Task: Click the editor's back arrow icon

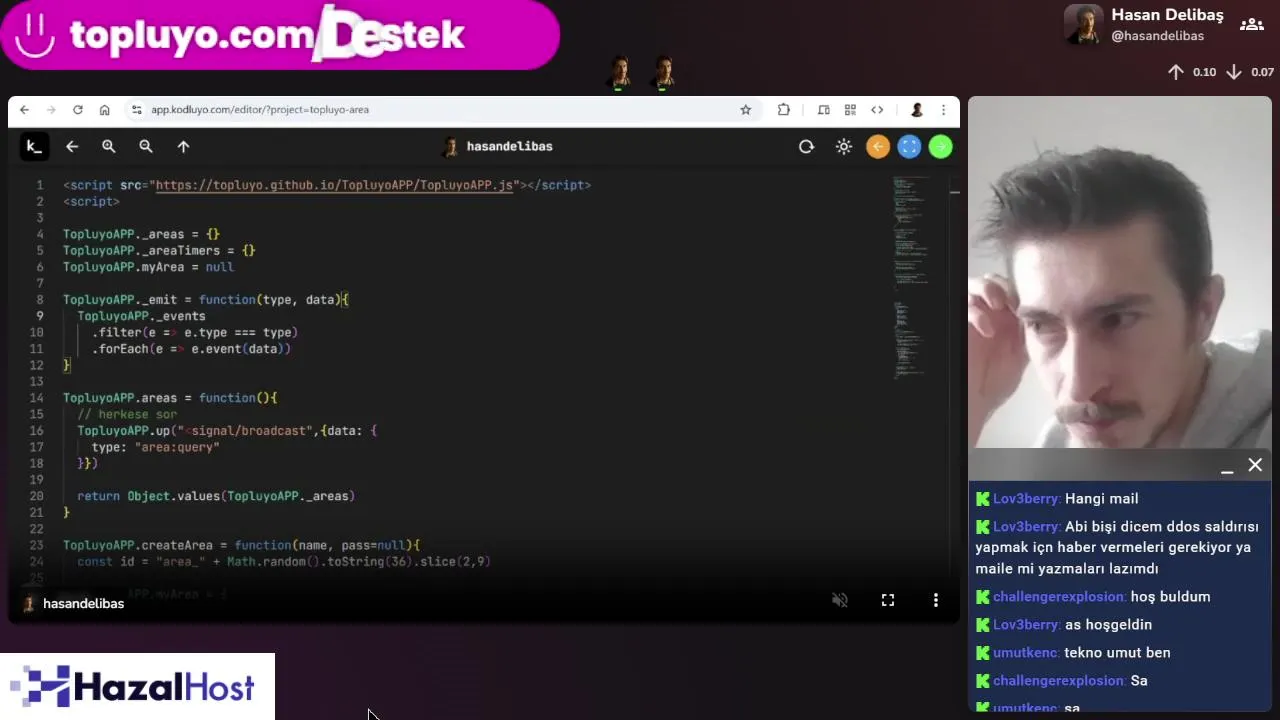Action: click(72, 147)
